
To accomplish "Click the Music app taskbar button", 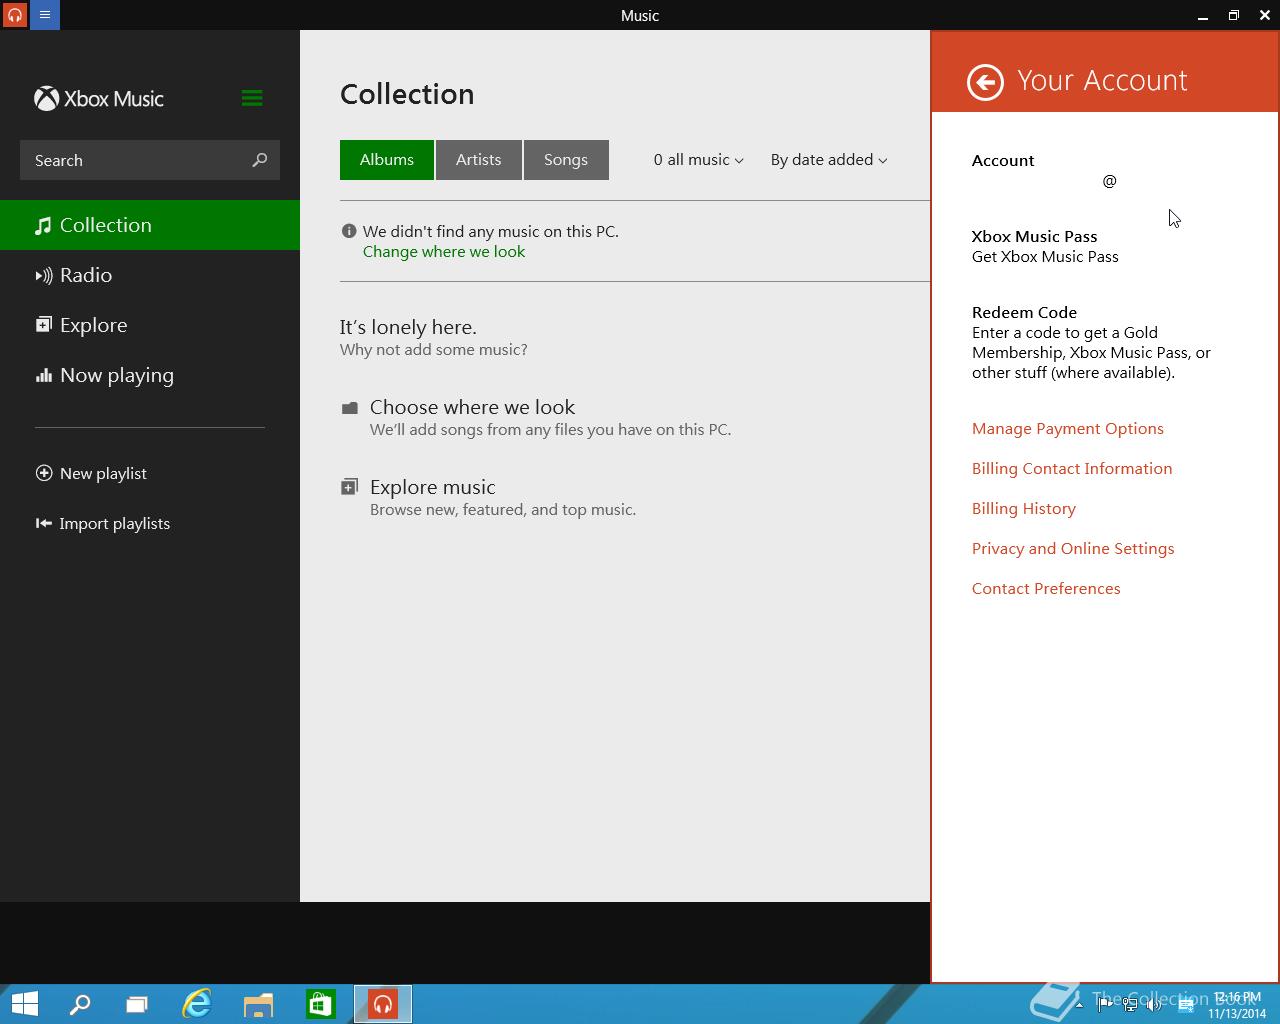I will 383,1004.
